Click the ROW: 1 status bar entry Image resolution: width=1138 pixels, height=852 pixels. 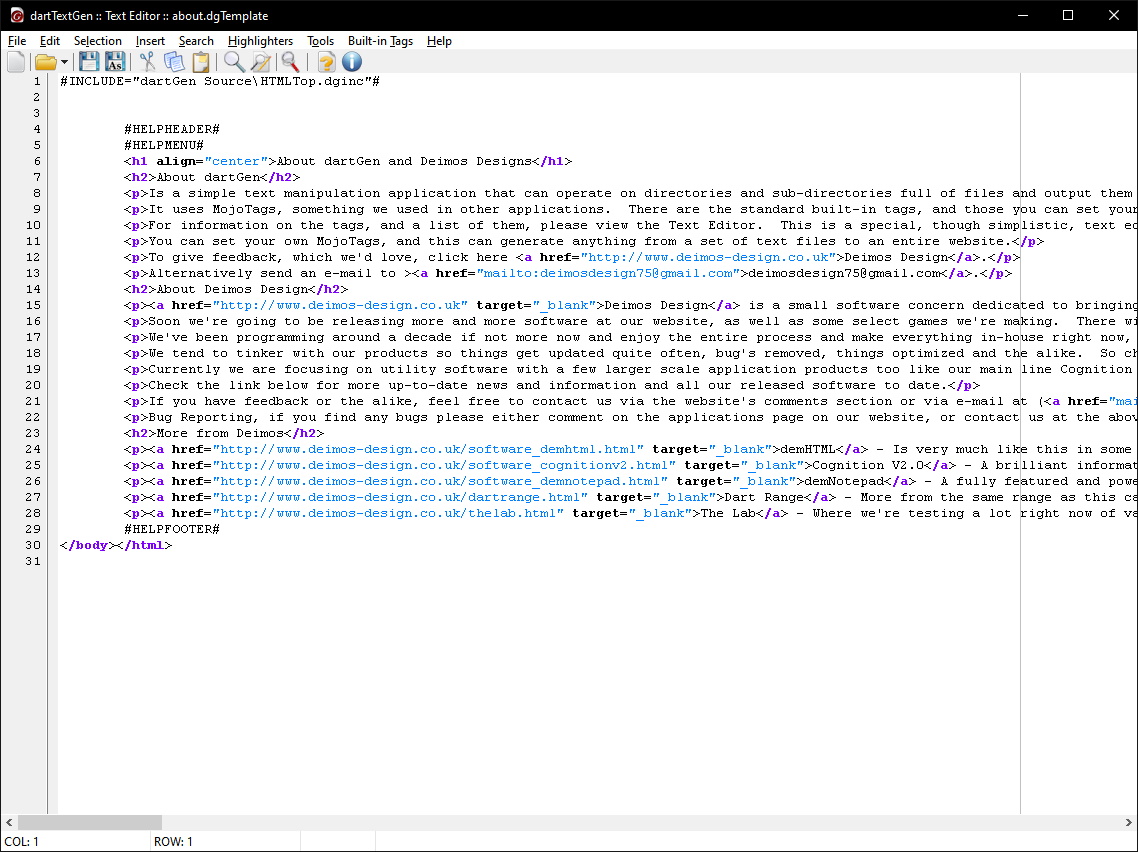173,842
